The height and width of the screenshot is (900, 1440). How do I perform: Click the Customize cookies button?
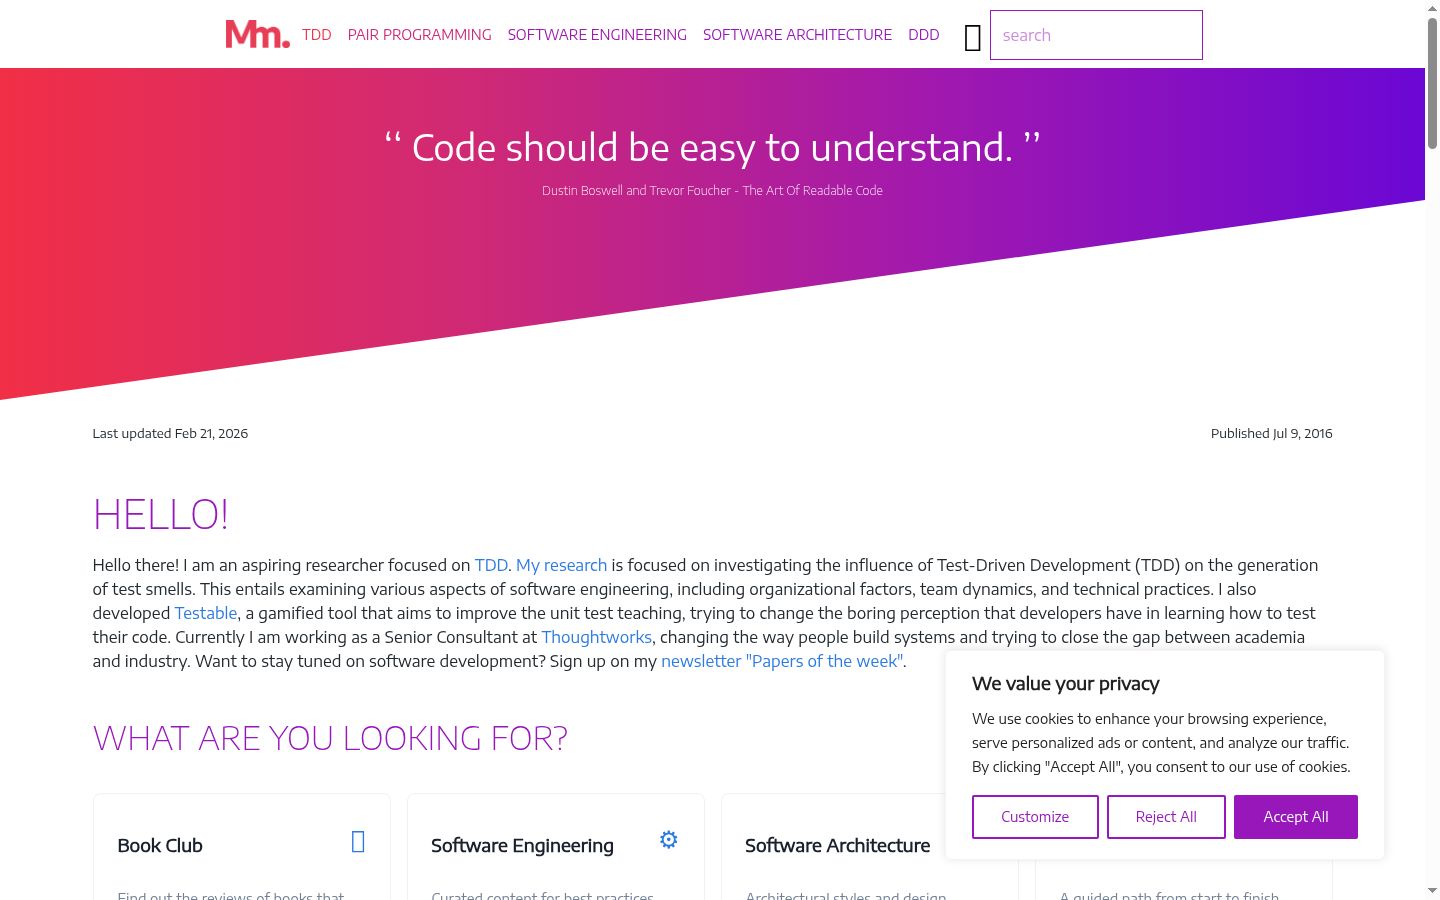click(1035, 817)
